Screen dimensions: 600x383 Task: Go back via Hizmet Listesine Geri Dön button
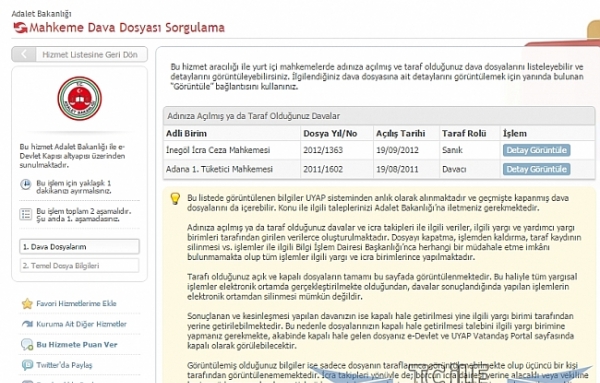tap(80, 54)
